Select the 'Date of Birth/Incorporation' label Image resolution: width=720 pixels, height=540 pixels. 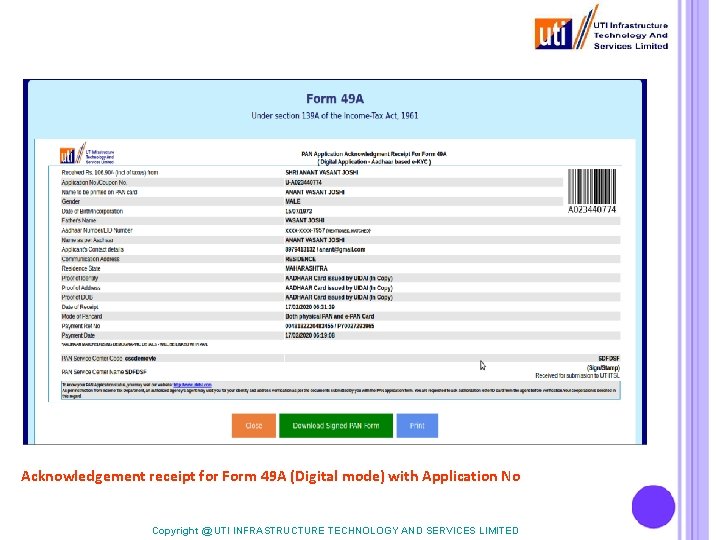click(92, 211)
